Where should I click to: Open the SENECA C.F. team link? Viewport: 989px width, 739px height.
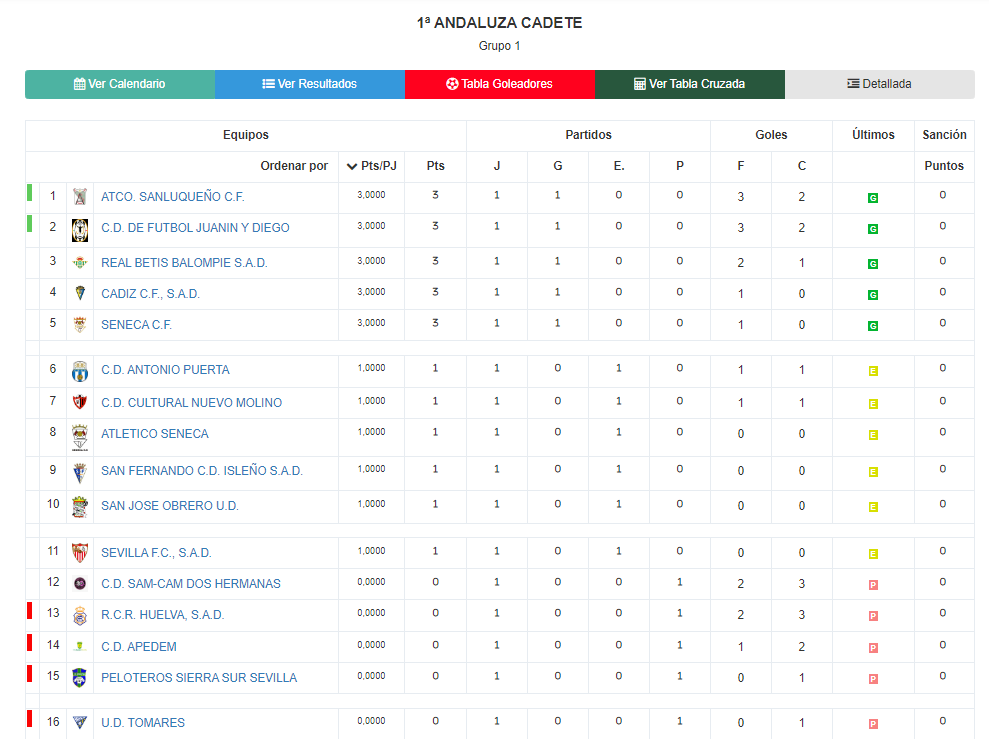136,325
